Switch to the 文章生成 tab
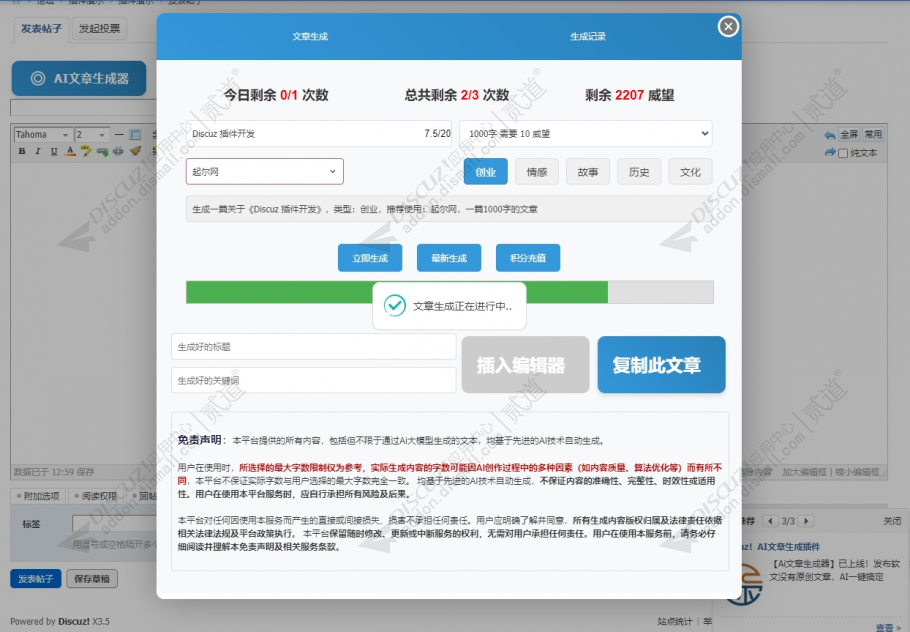 (x=310, y=36)
